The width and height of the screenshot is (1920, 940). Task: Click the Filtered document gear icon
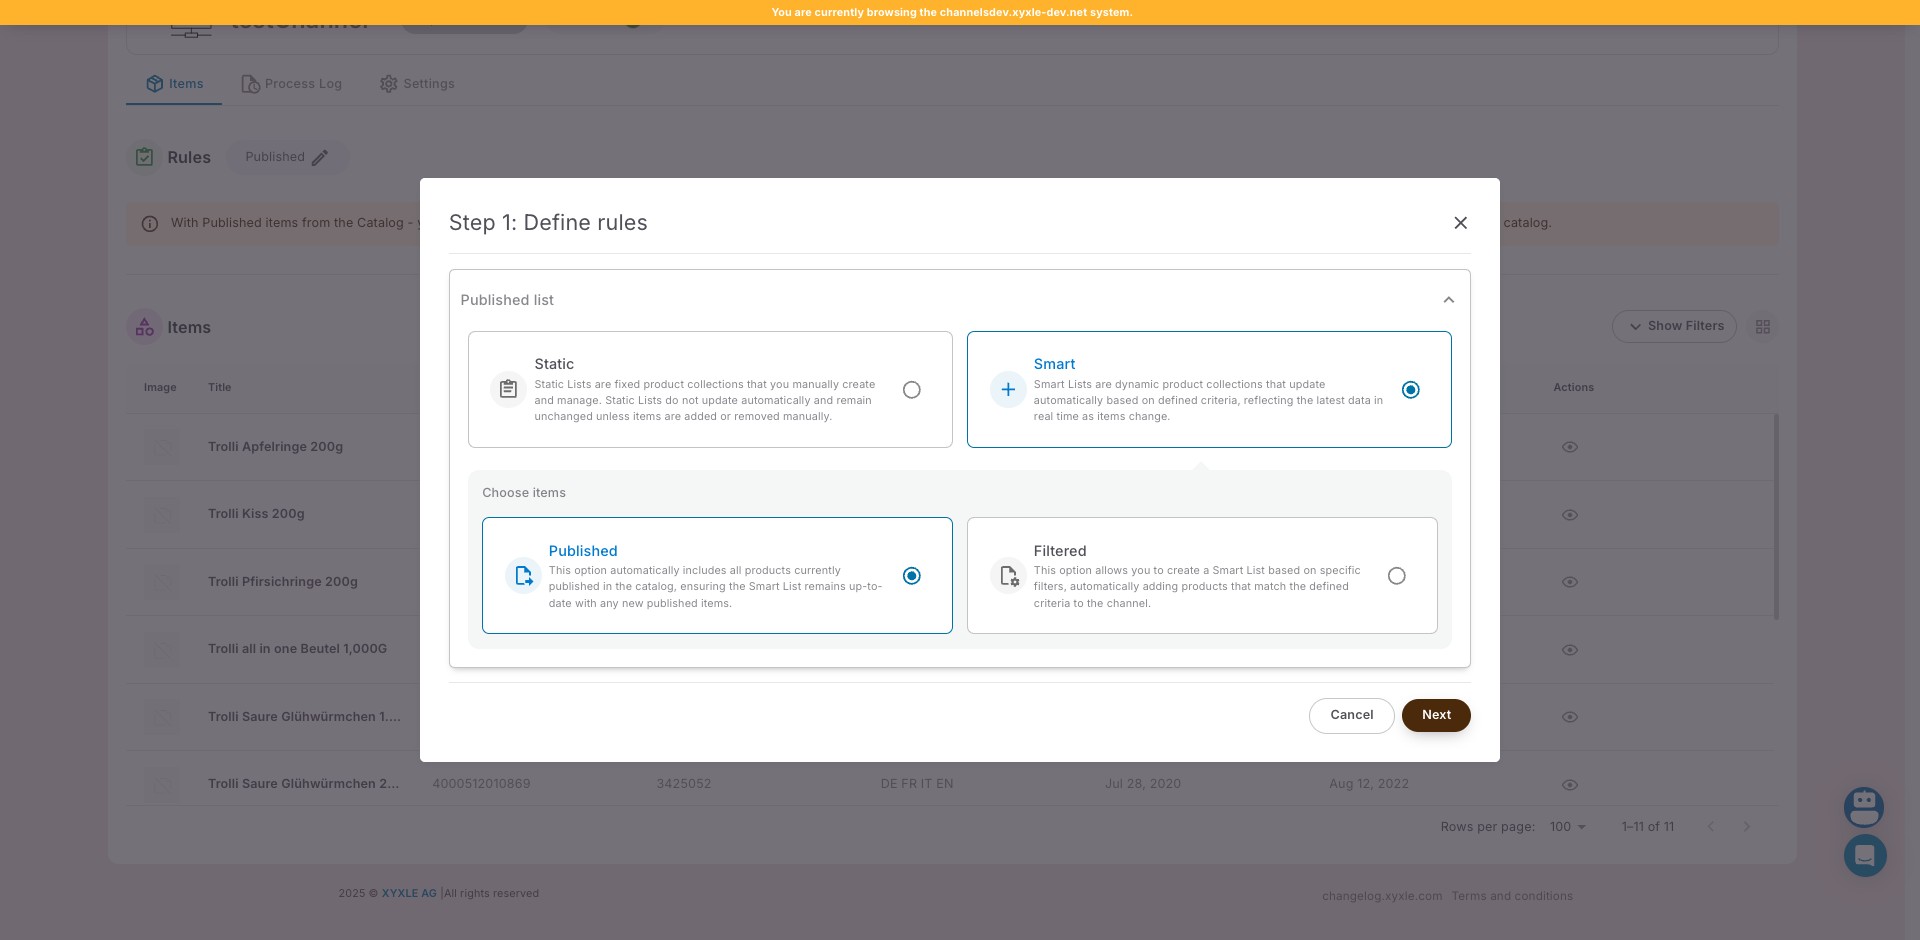click(x=1008, y=576)
